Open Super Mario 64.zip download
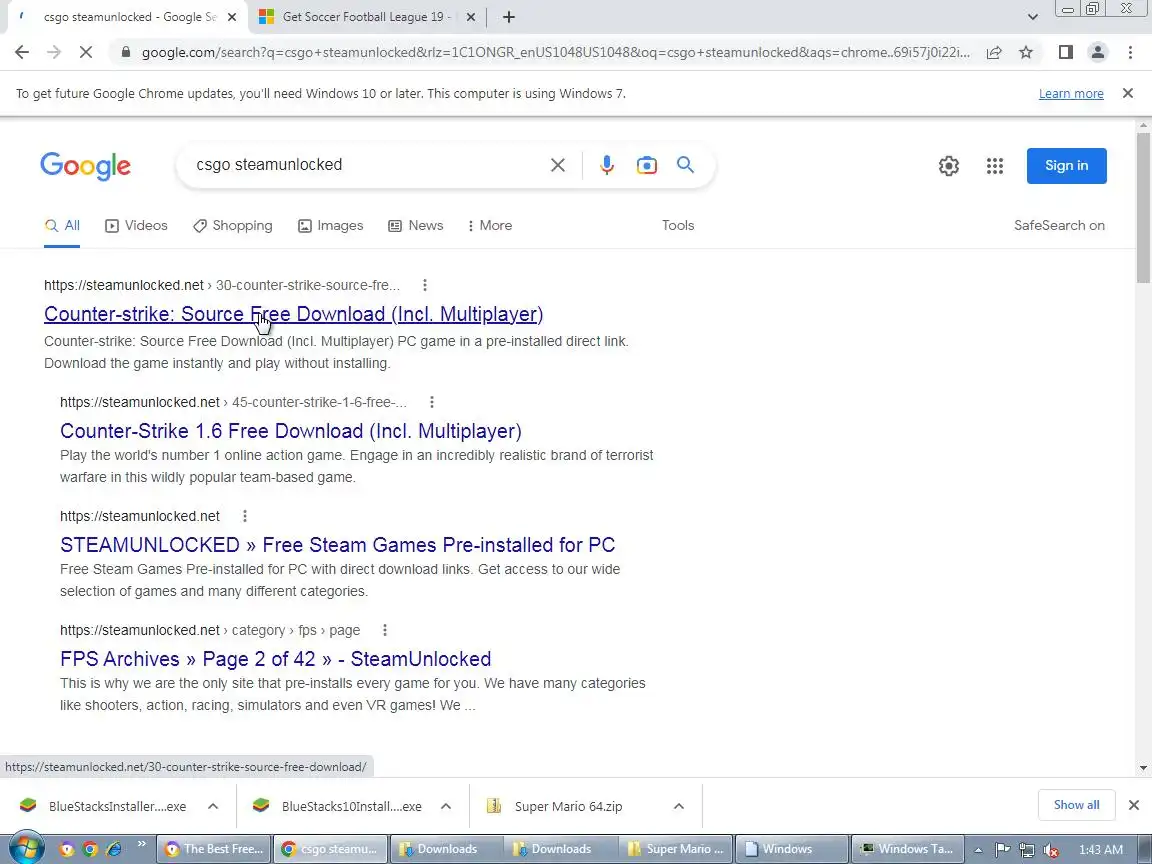The image size is (1152, 864). coord(568,806)
